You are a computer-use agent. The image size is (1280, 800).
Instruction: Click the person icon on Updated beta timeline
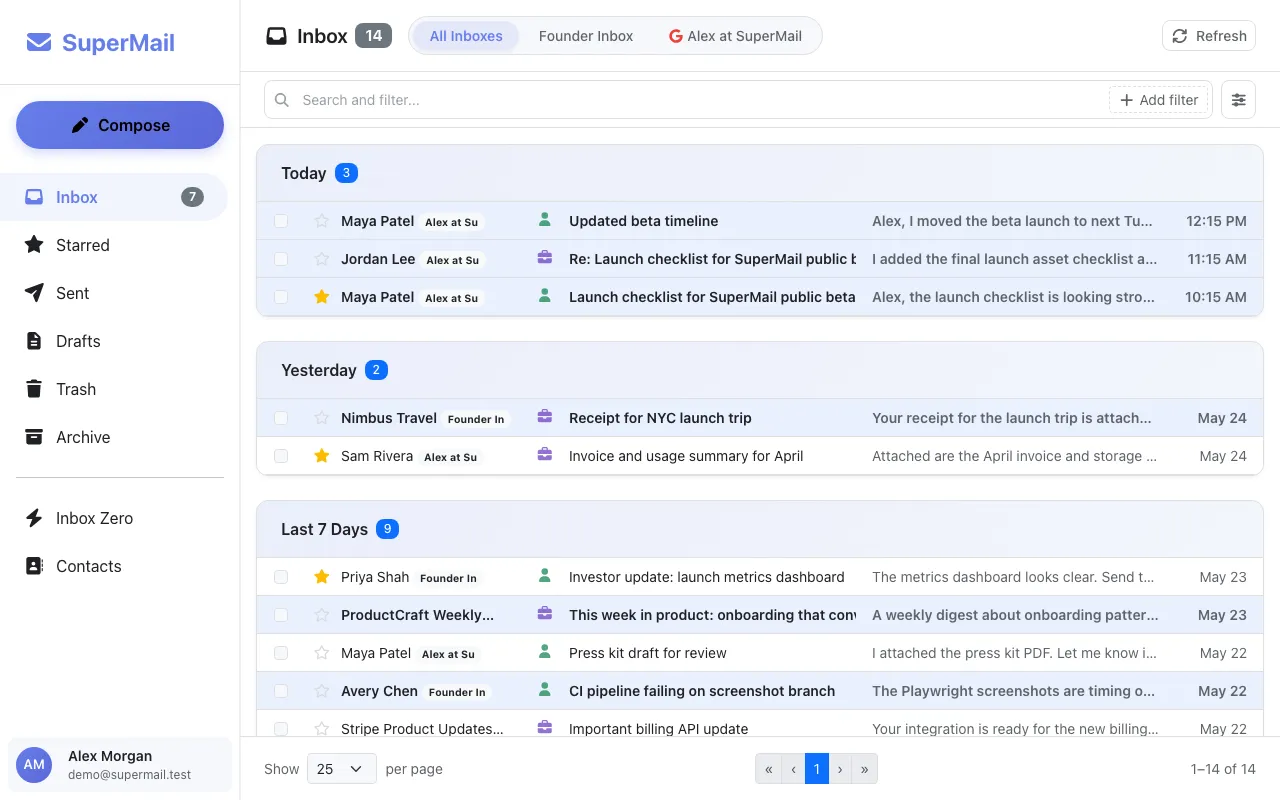click(x=545, y=220)
